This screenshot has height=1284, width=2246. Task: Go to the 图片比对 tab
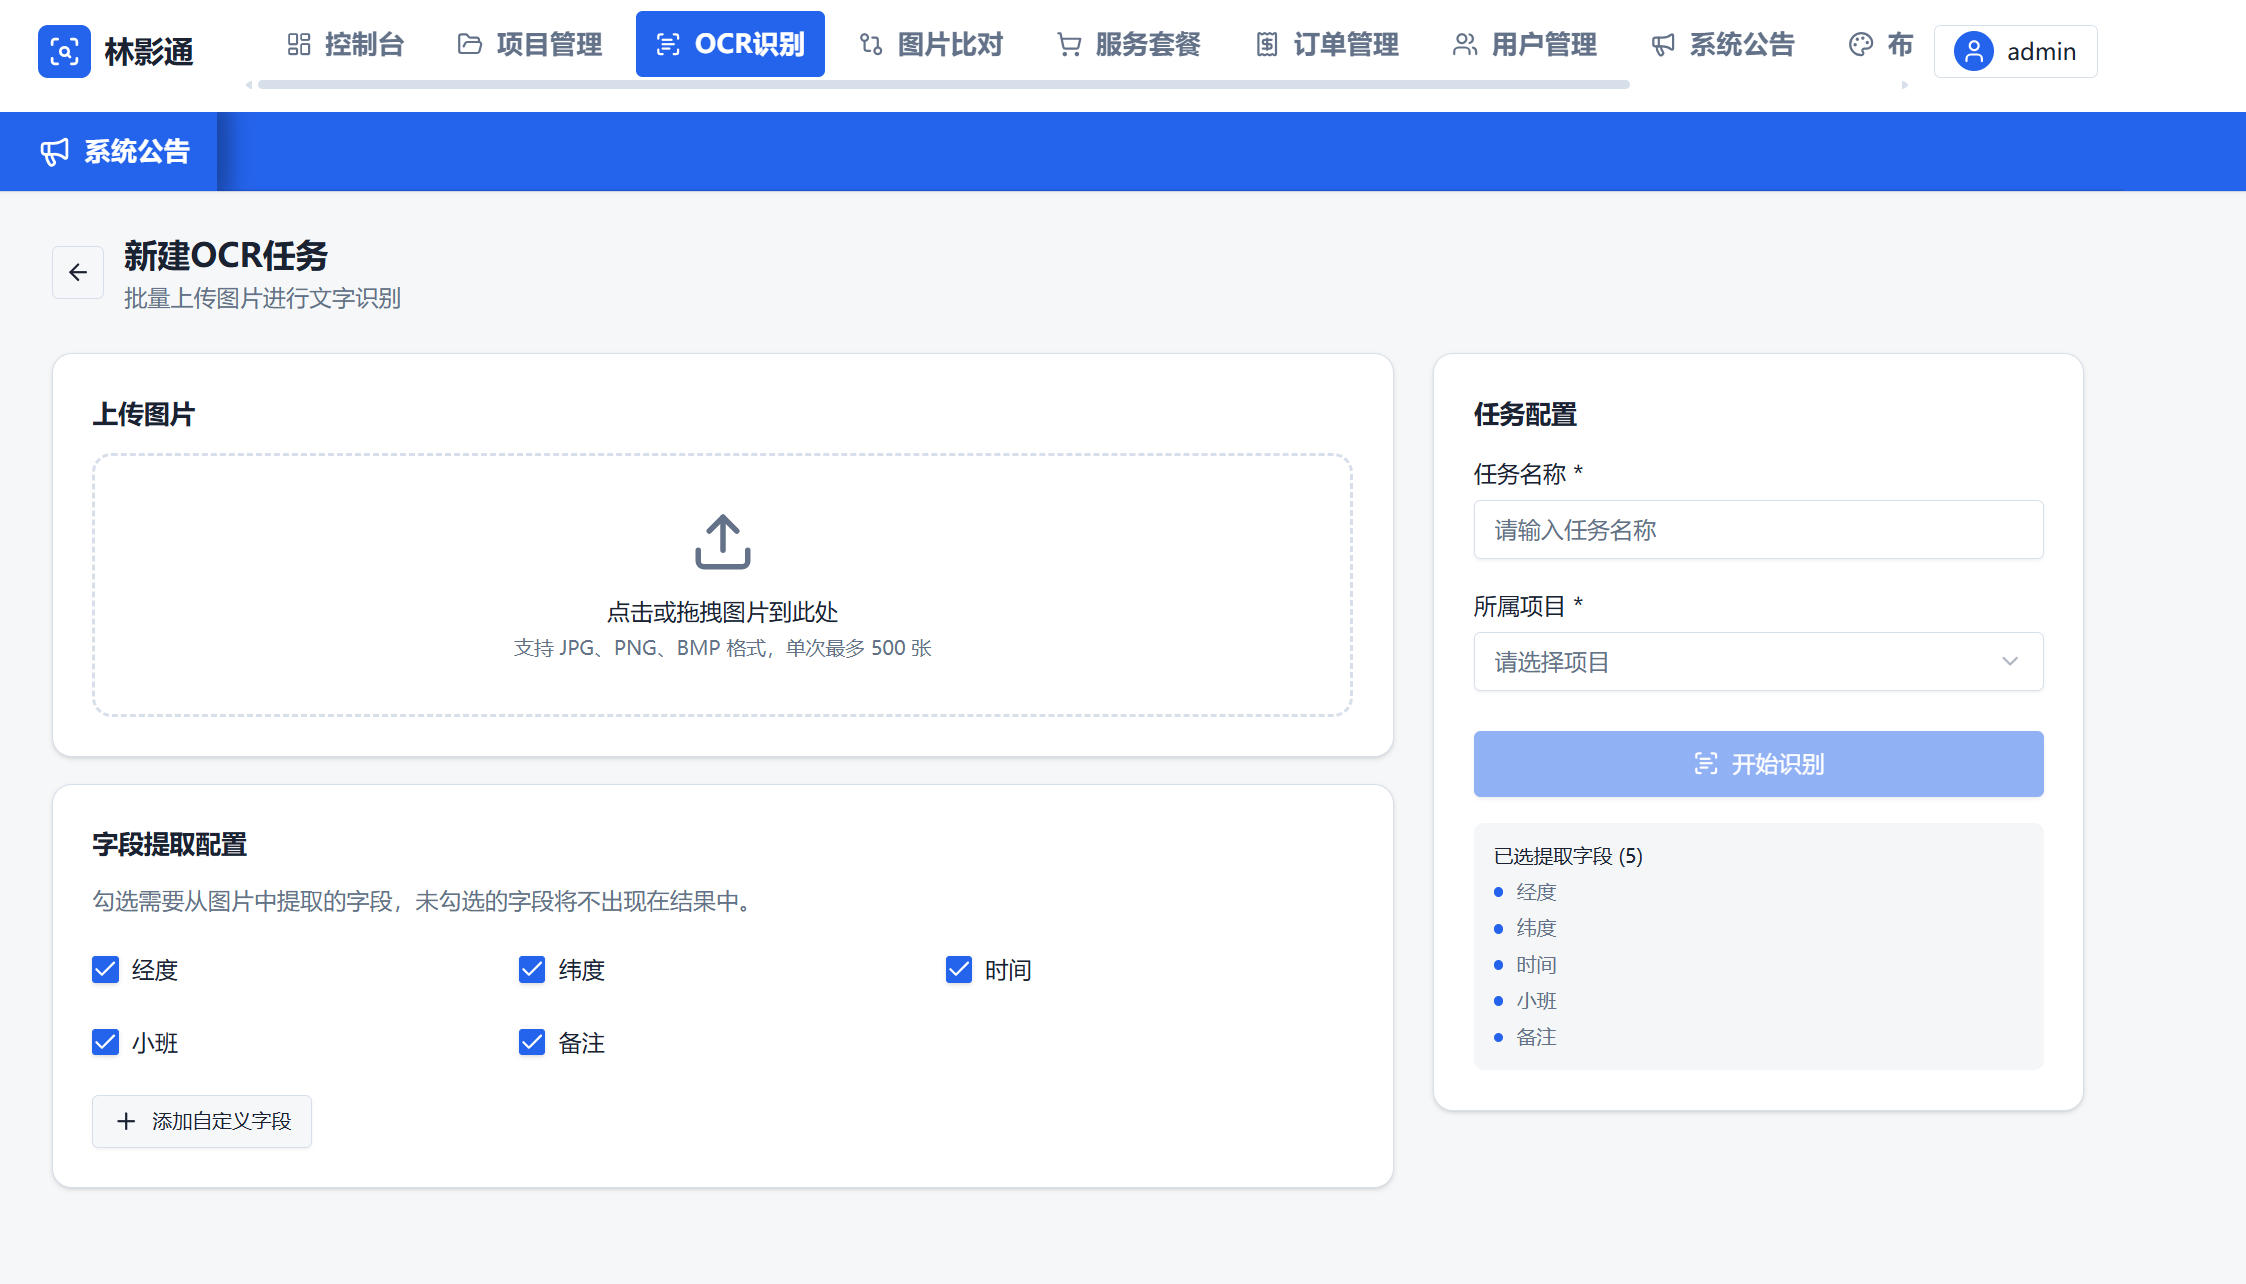[931, 44]
